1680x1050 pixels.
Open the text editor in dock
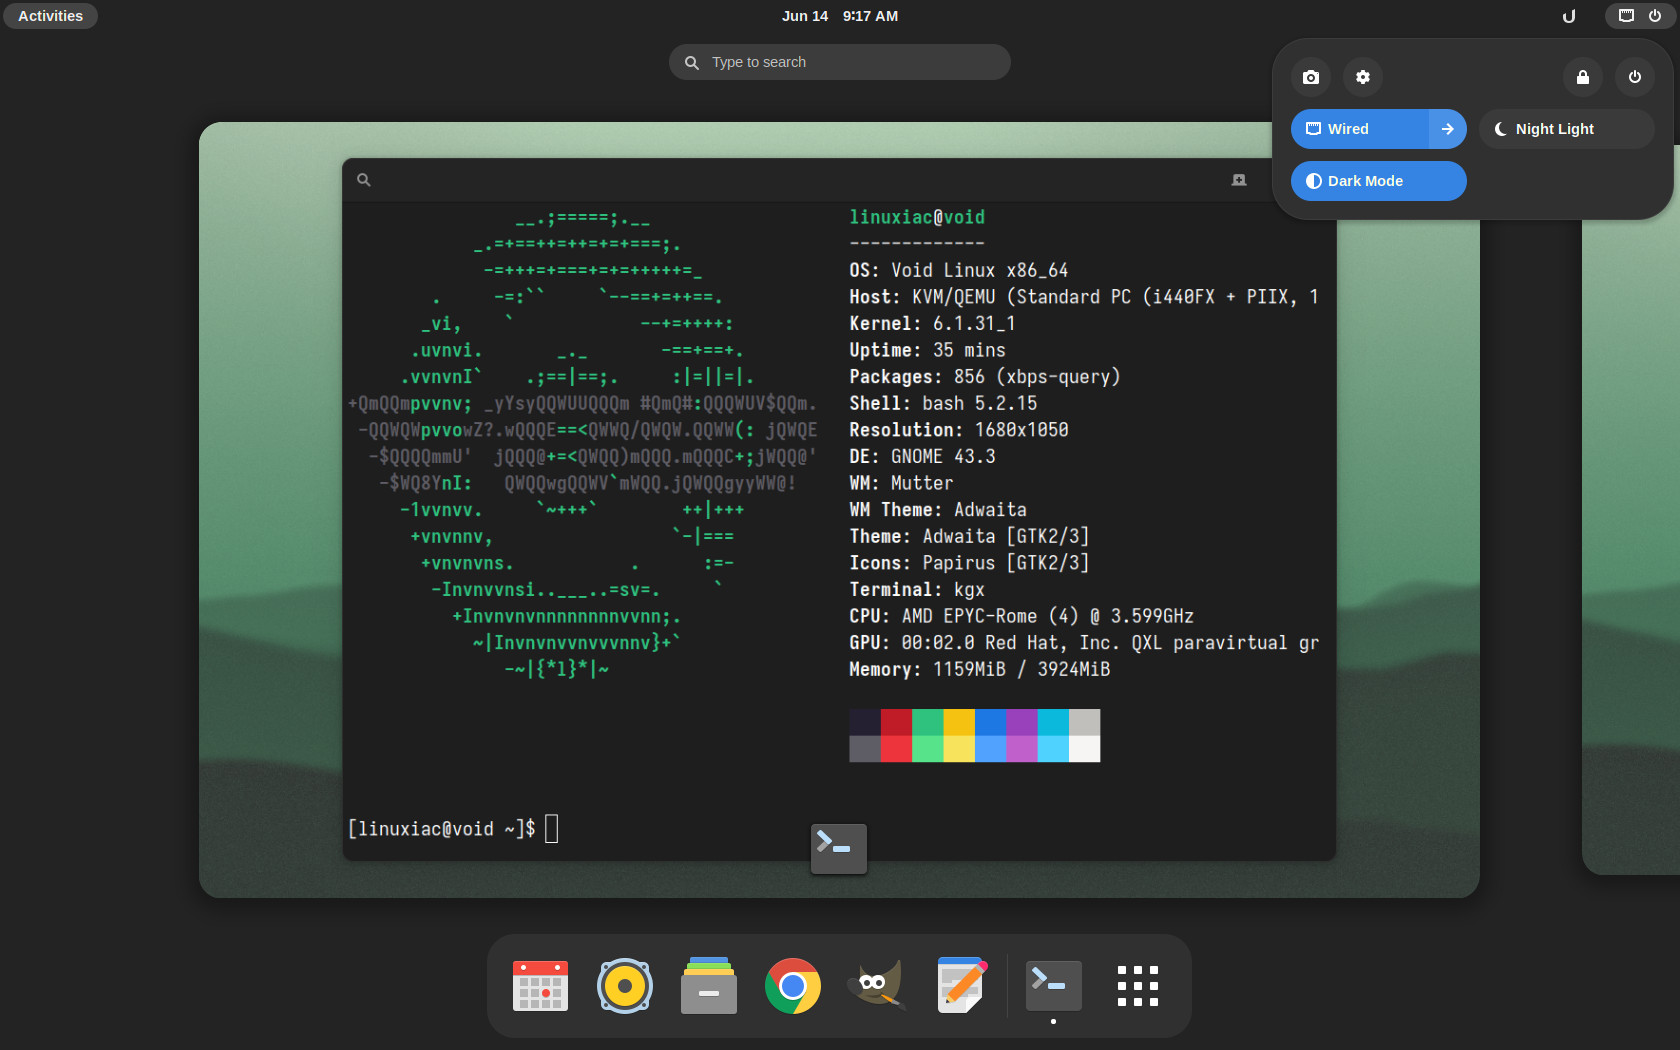(961, 986)
